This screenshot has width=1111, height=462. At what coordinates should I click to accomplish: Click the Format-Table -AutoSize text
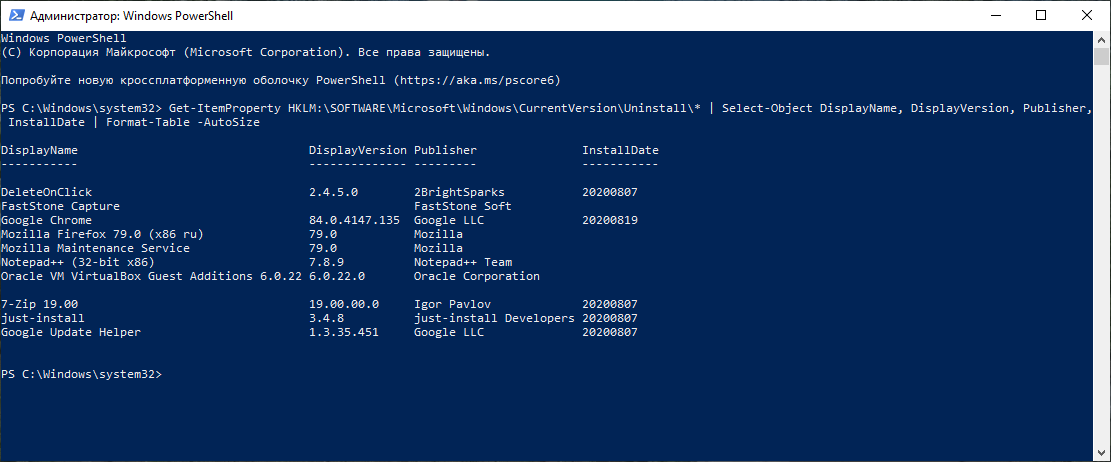pos(183,123)
